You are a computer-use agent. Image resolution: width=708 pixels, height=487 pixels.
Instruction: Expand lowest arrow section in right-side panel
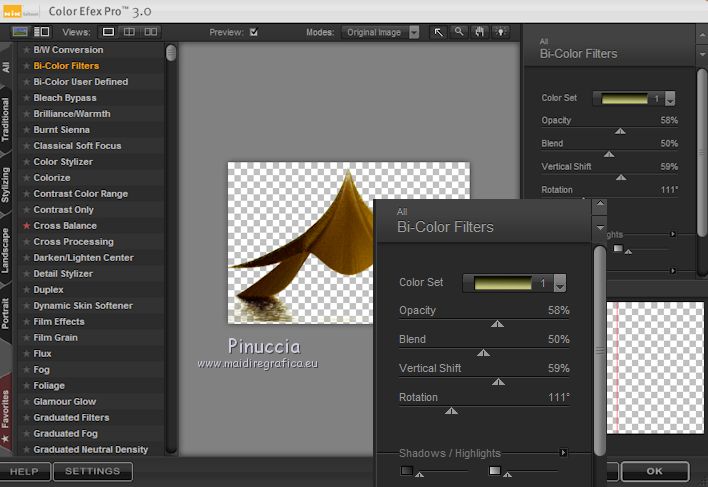673,271
